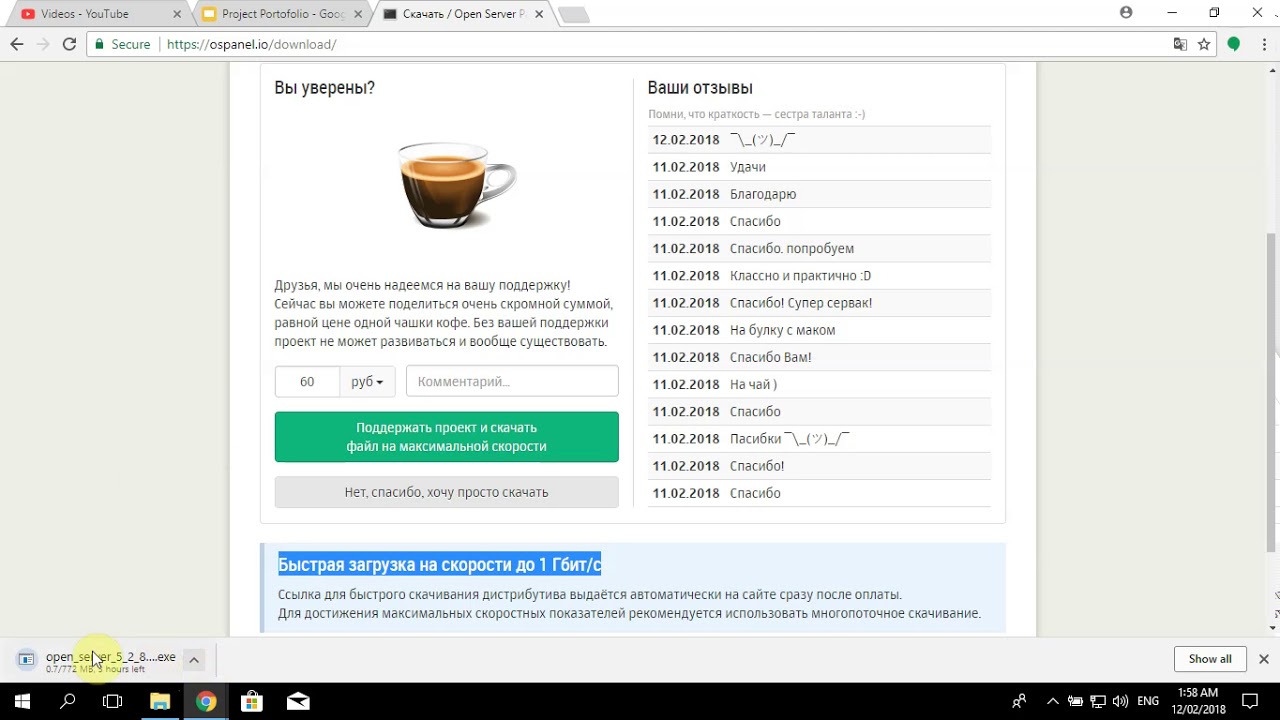Click the coffee cup image
The image size is (1280, 720).
pos(457,185)
